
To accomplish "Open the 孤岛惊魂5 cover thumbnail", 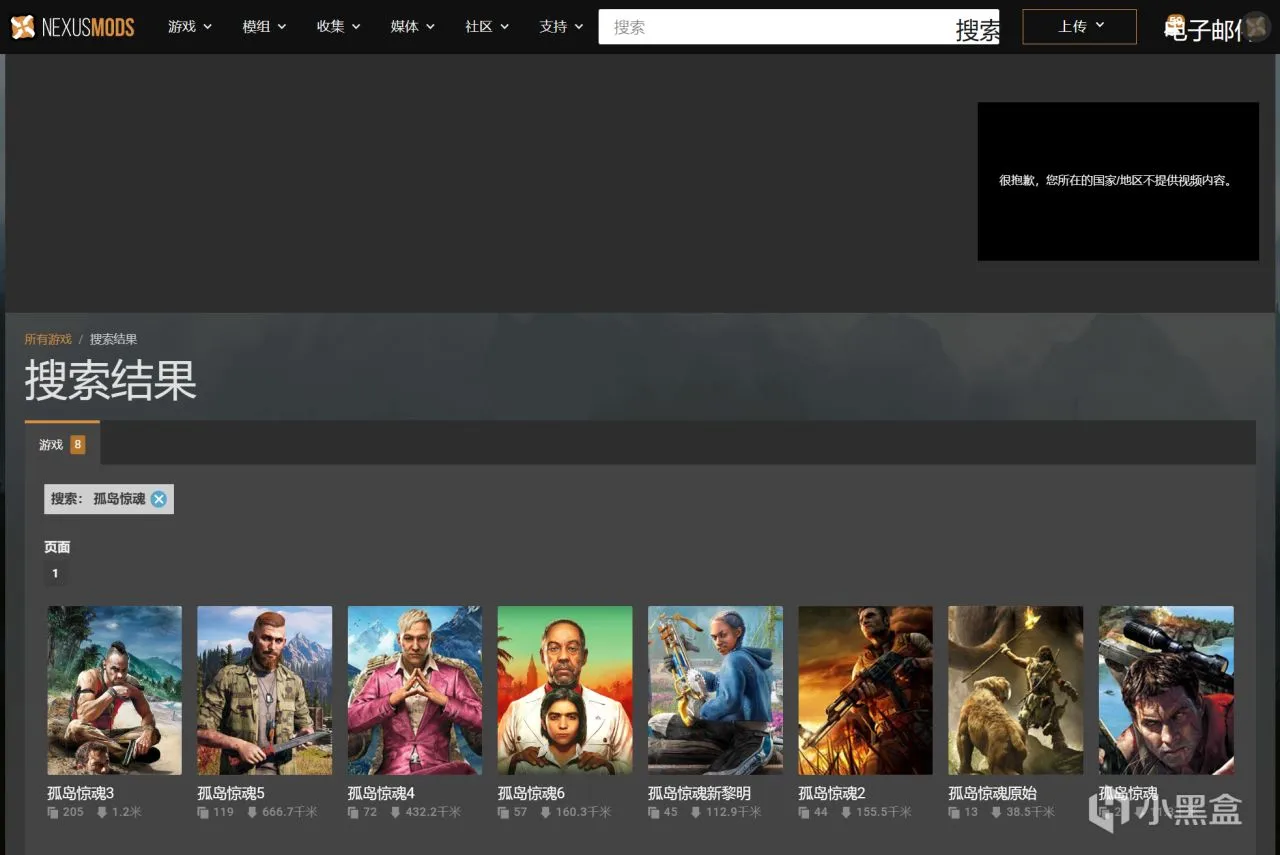I will click(x=265, y=690).
